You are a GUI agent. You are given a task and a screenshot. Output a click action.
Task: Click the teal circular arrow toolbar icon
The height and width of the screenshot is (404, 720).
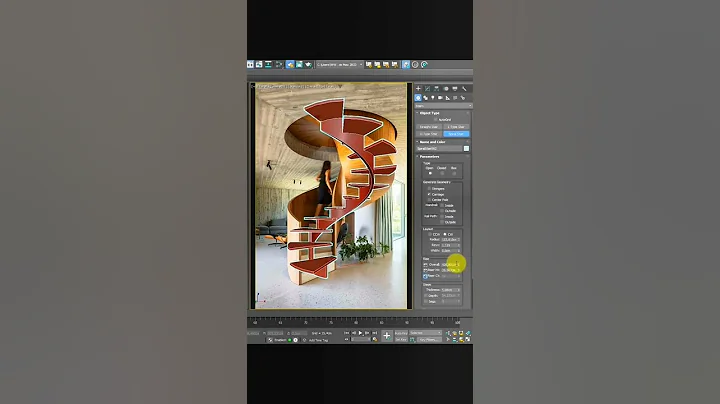[x=424, y=65]
